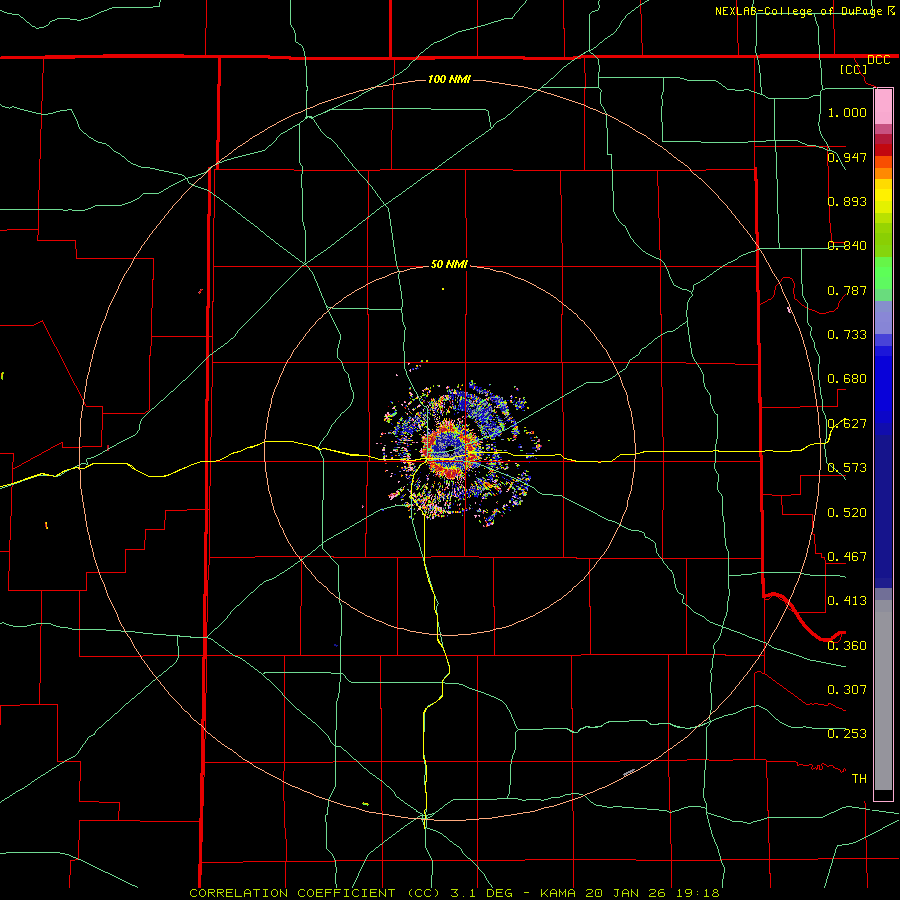Select the 0.893 legend value
Image resolution: width=900 pixels, height=900 pixels.
click(x=847, y=201)
